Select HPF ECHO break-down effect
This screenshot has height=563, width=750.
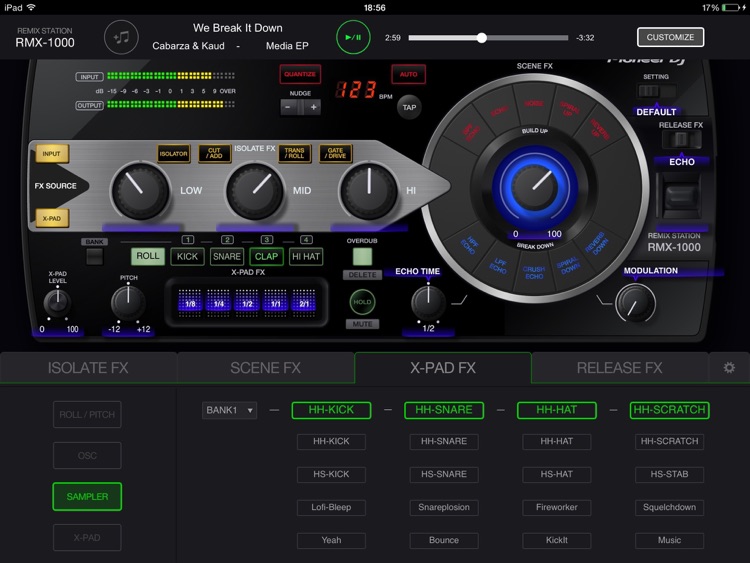pyautogui.click(x=469, y=245)
